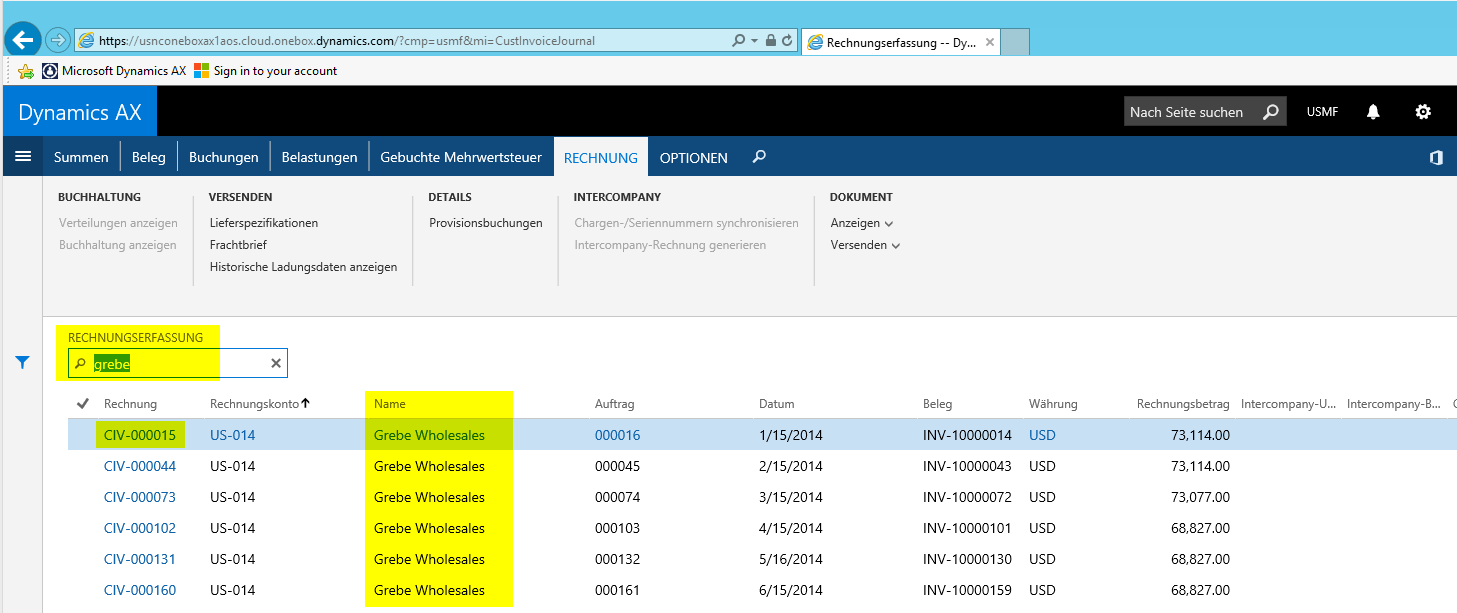Open the Gebuchte Mehrwertsteuer menu item
Screen dimensions: 1457x613
pyautogui.click(x=460, y=157)
